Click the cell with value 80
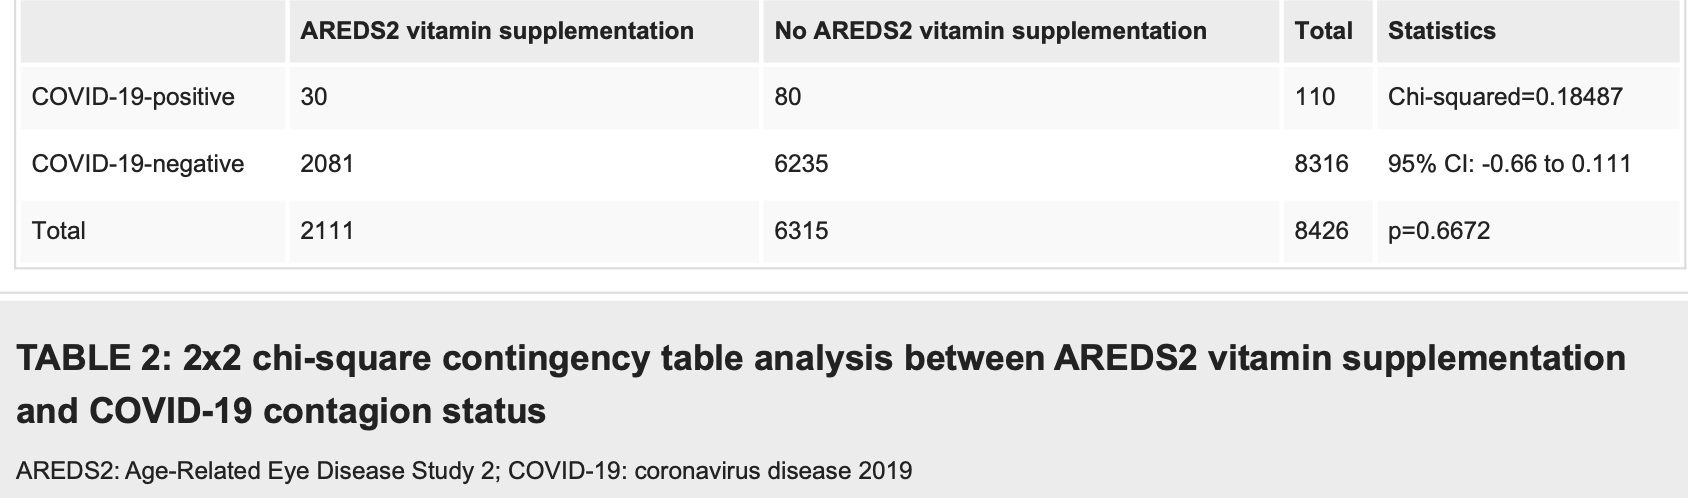The width and height of the screenshot is (1688, 498). pyautogui.click(x=787, y=97)
